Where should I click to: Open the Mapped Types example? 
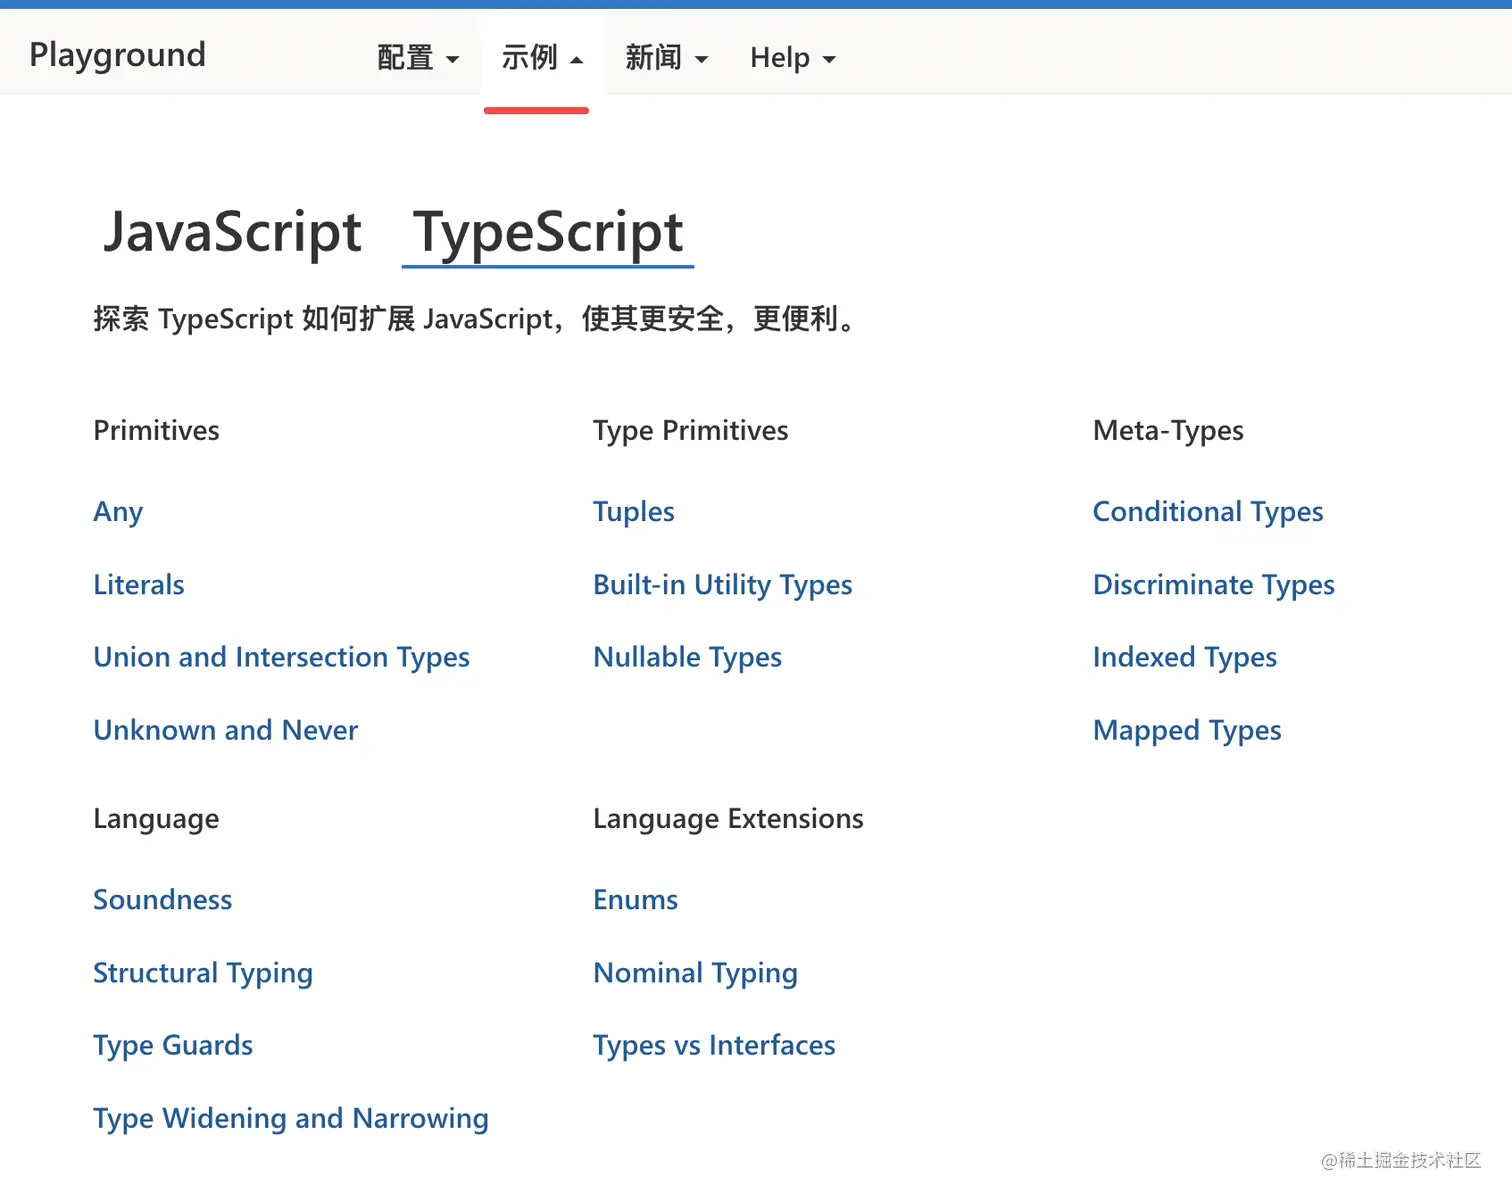pos(1187,730)
